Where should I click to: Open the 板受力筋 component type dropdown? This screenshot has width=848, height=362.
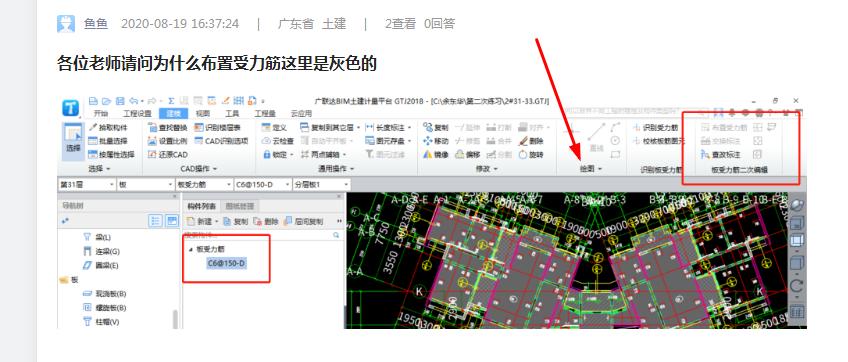(x=204, y=185)
